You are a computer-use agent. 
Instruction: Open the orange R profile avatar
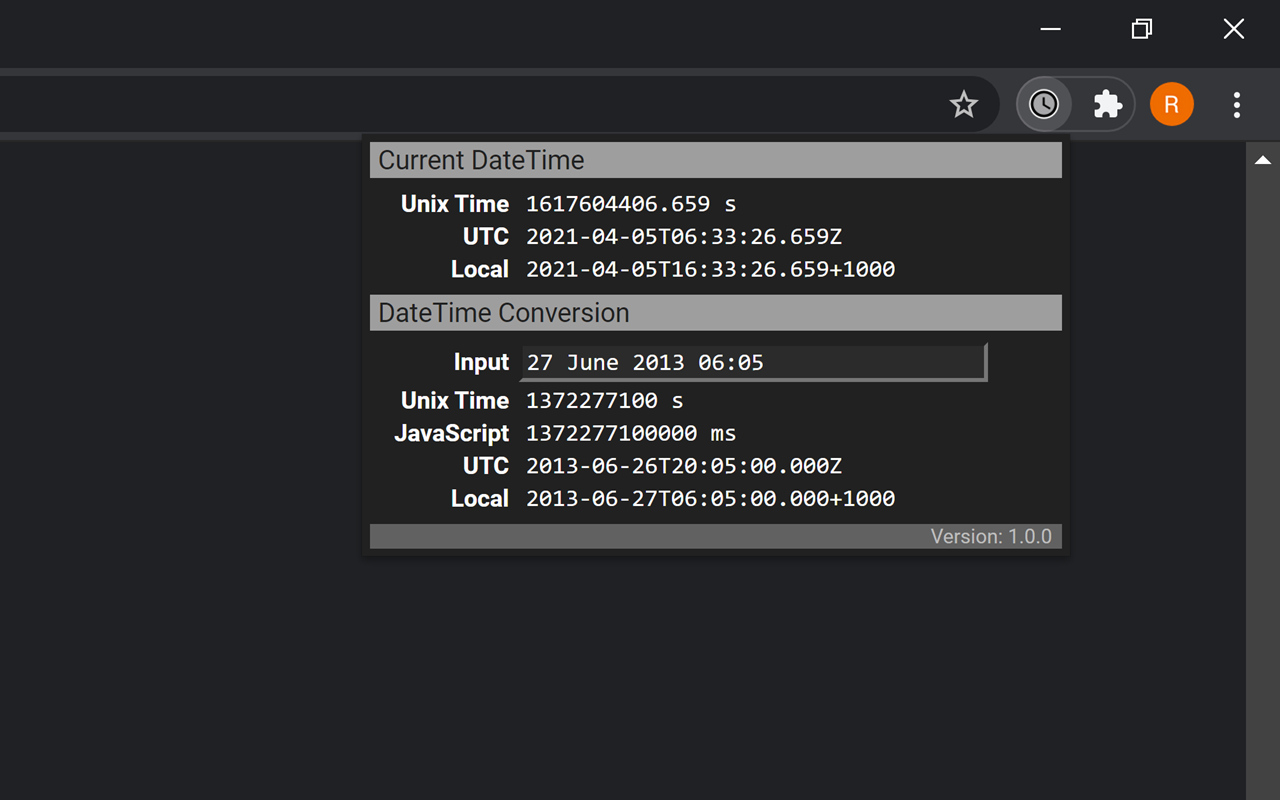pyautogui.click(x=1171, y=104)
